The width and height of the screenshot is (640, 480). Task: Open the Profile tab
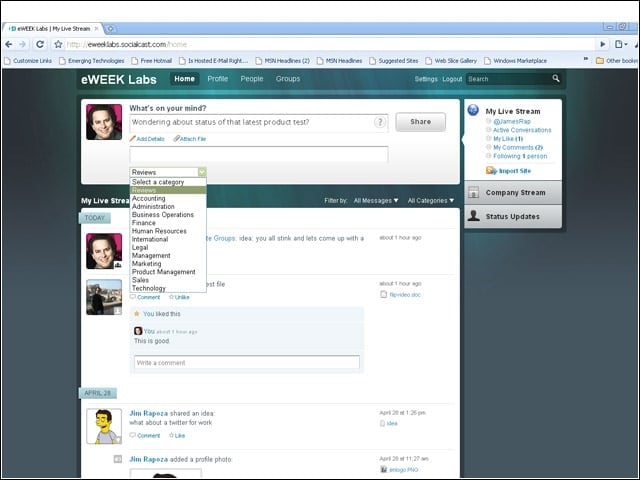(218, 79)
